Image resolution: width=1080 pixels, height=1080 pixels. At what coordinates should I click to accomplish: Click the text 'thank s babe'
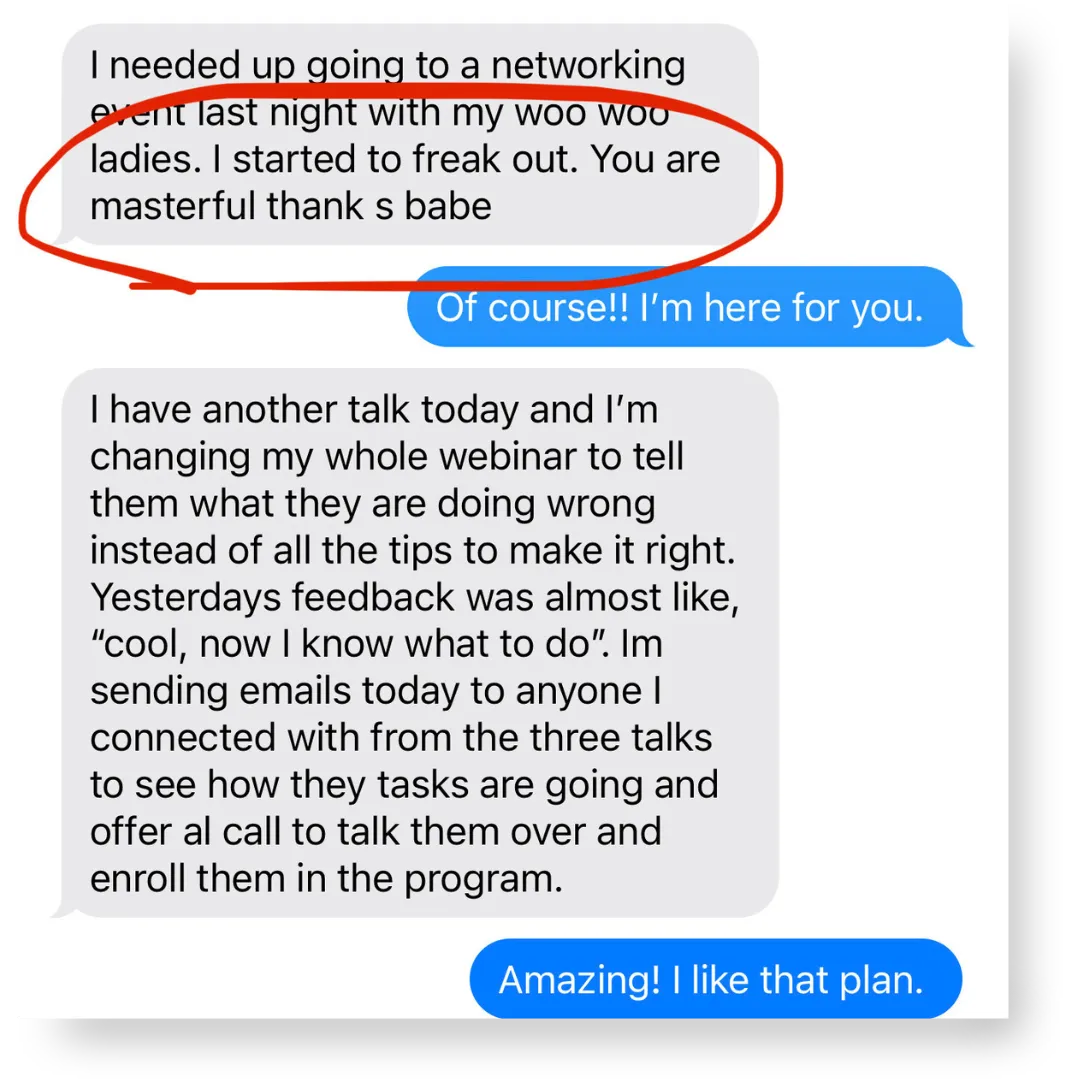click(379, 206)
